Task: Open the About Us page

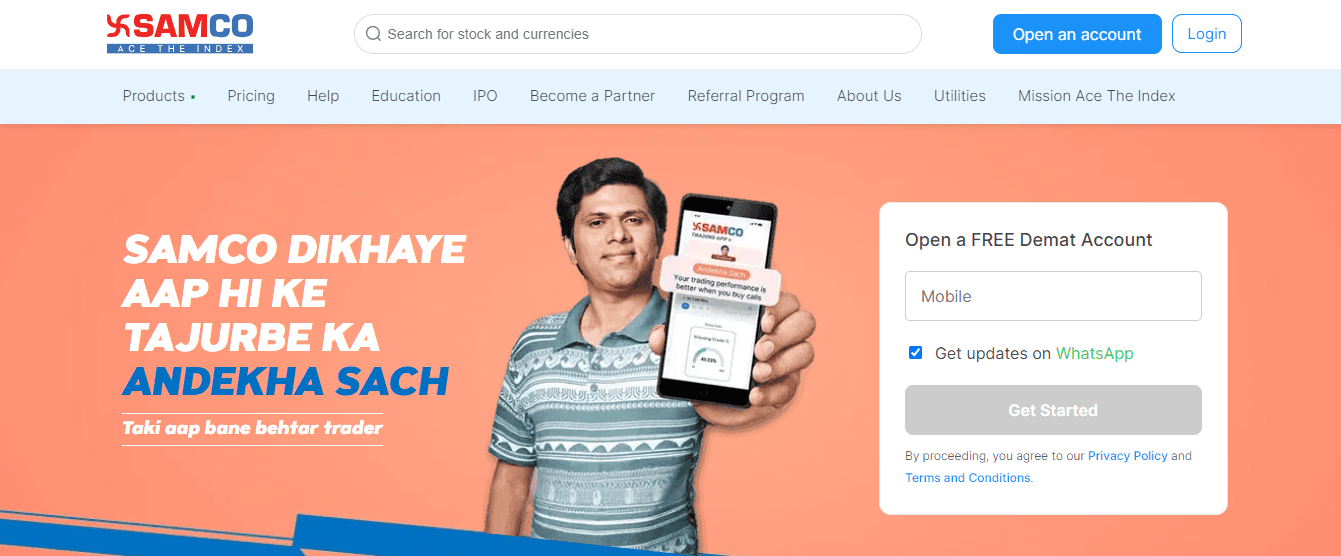Action: [869, 96]
